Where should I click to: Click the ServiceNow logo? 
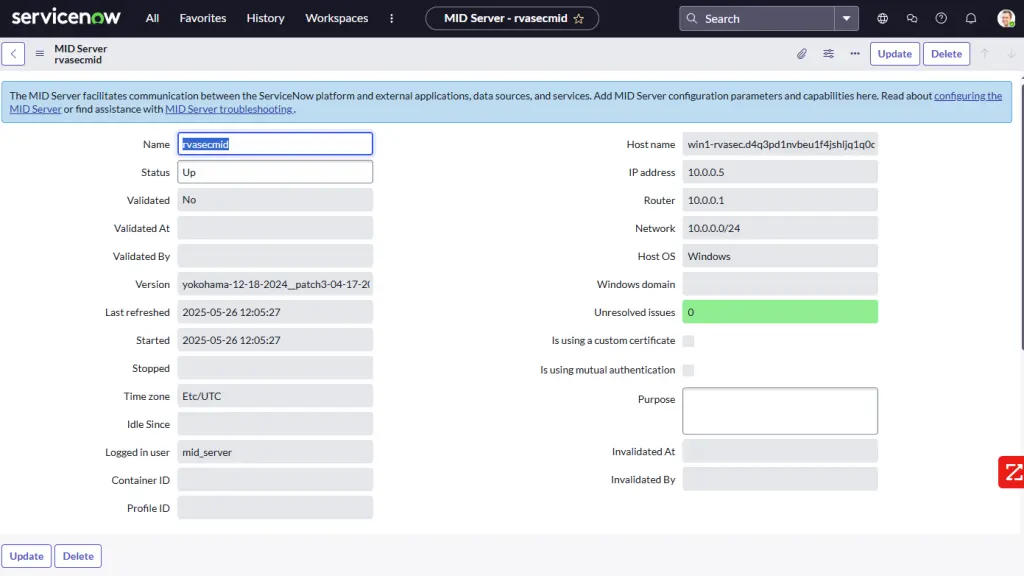[x=66, y=17]
